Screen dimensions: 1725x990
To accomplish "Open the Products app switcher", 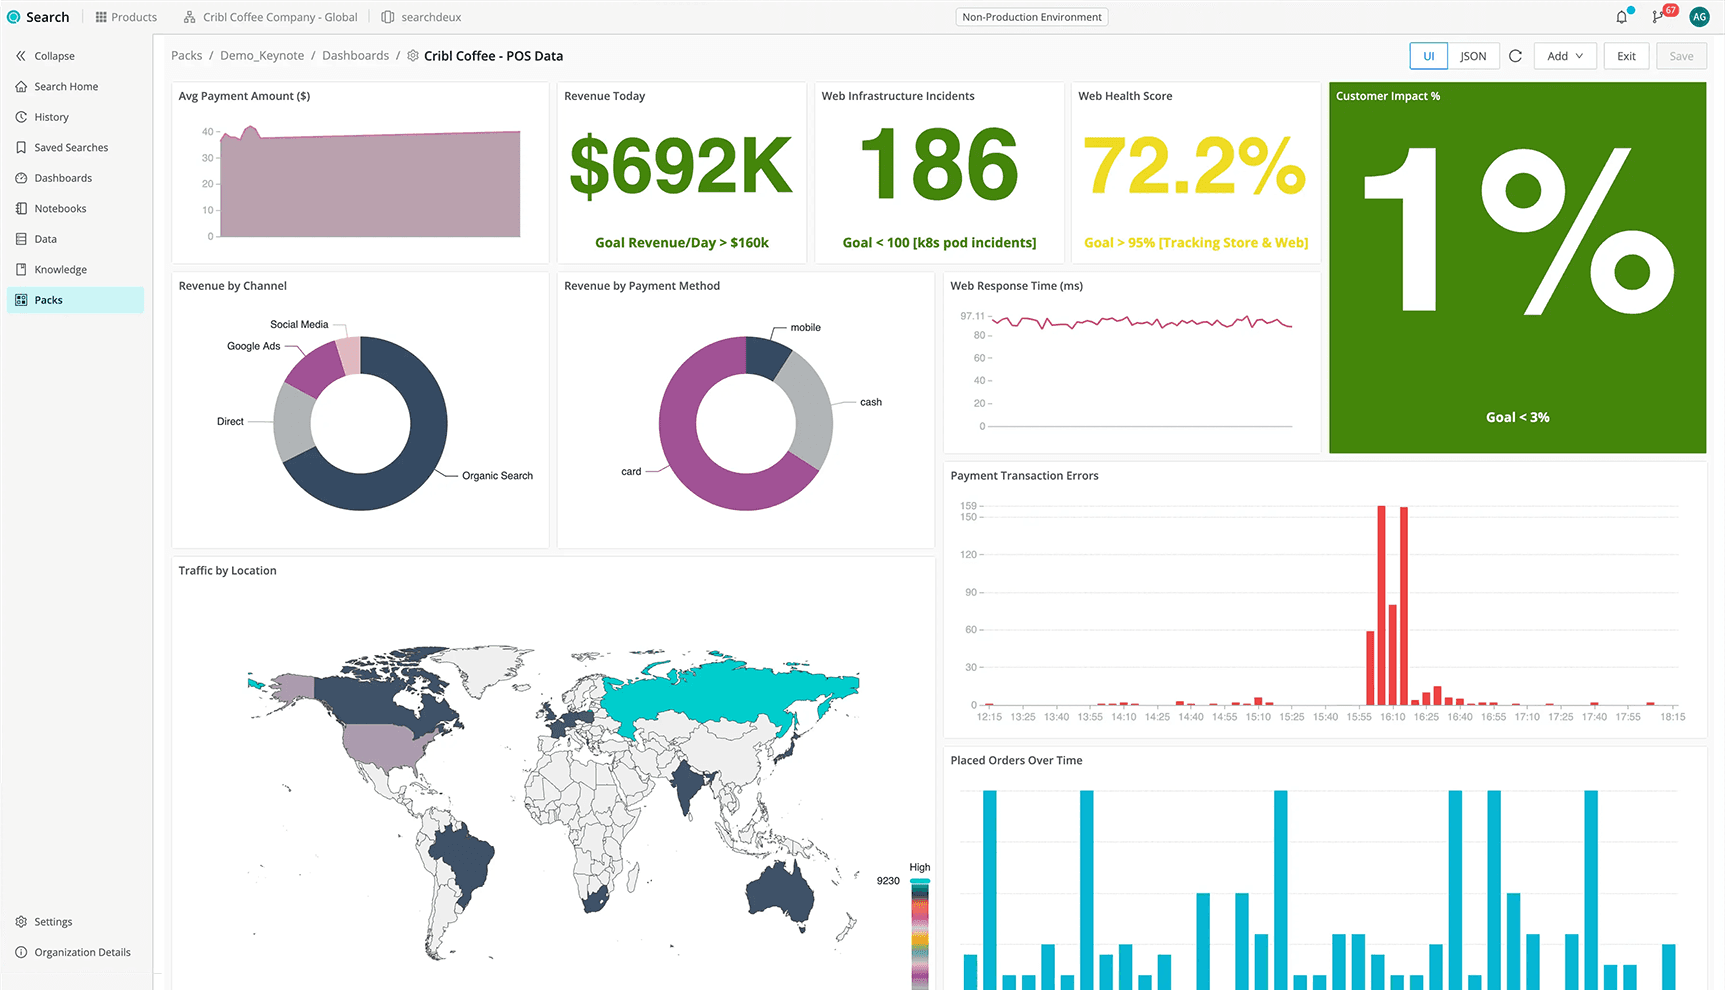I will coord(125,16).
